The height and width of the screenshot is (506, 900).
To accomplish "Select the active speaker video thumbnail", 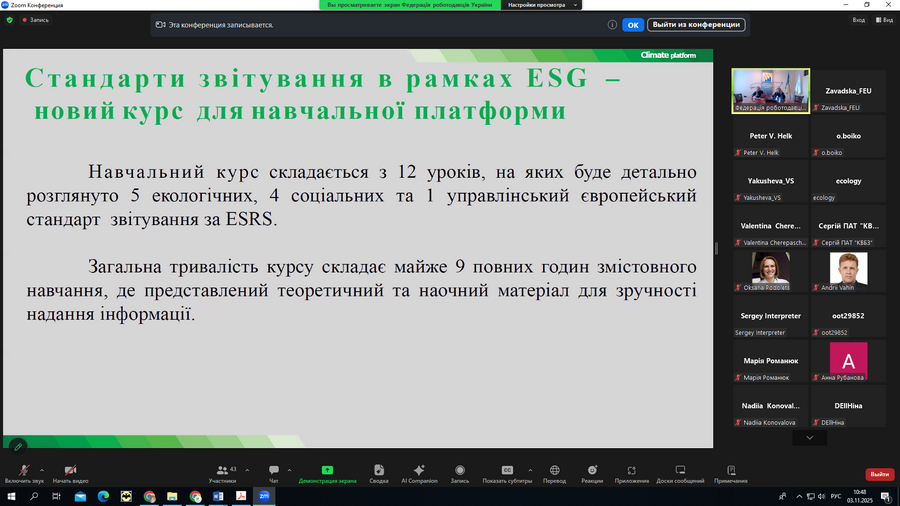I will [x=771, y=90].
